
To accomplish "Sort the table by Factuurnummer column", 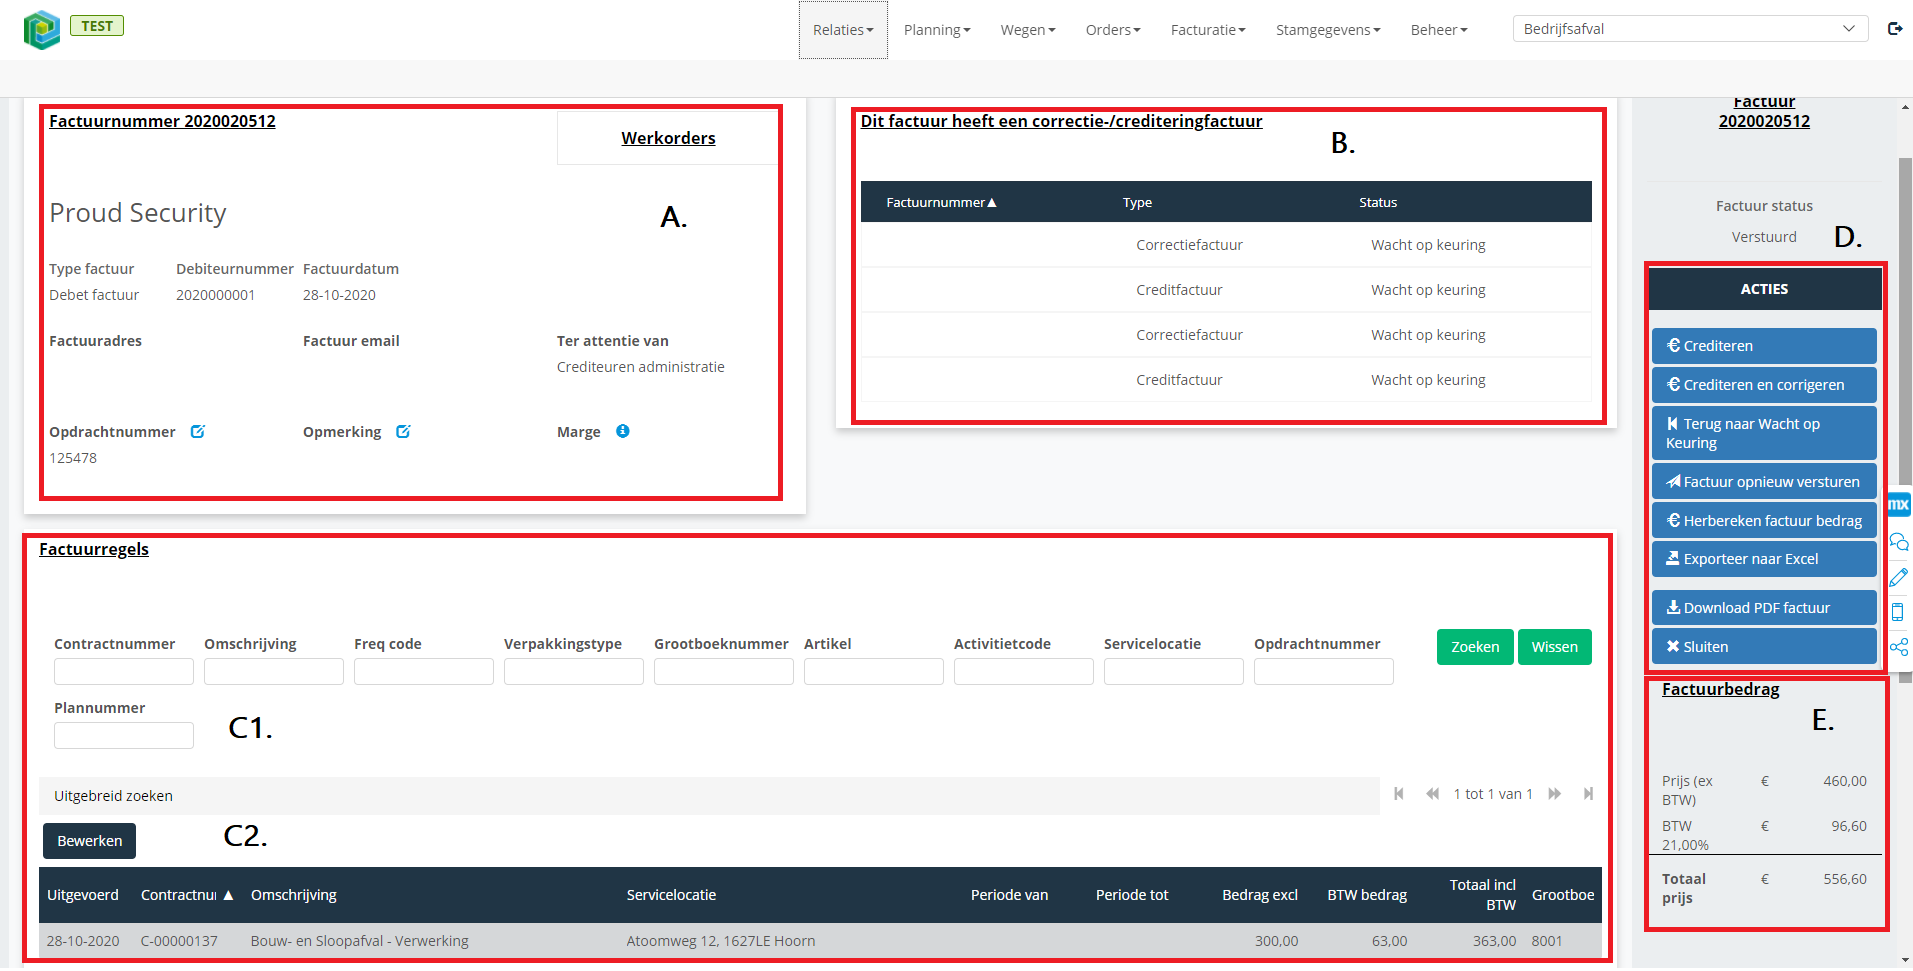I will (x=941, y=202).
